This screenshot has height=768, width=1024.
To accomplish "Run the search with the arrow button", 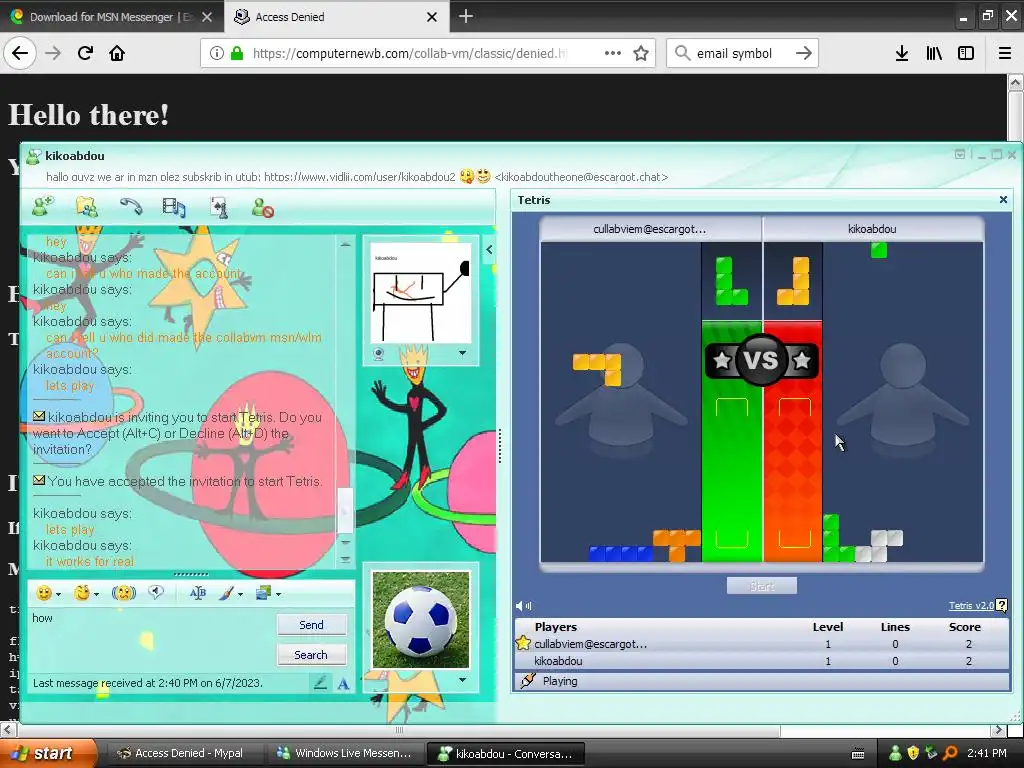I will tap(803, 53).
